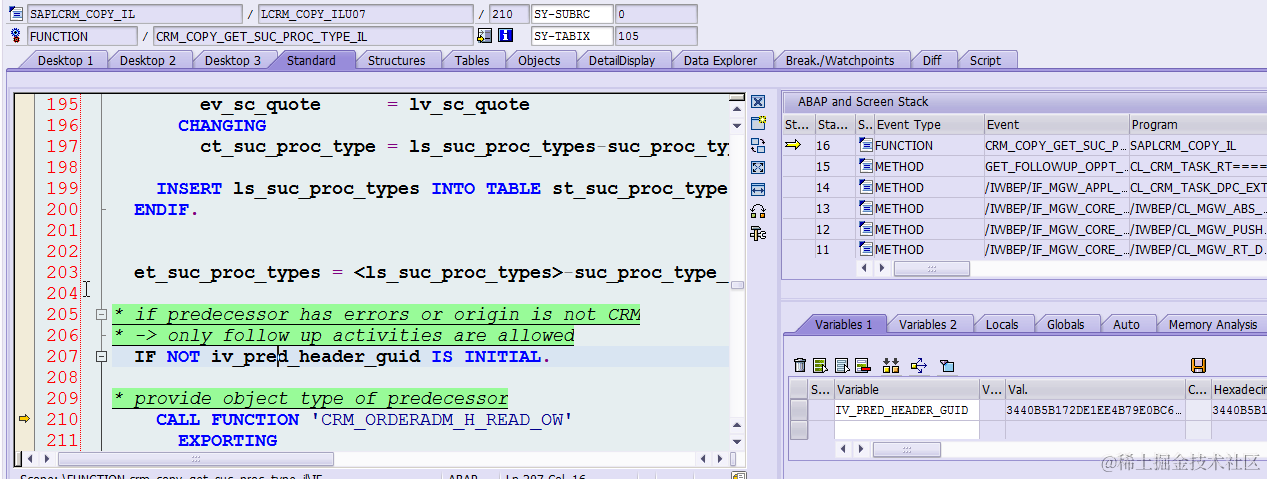Click the stack icon in row 13 METHOD
This screenshot has width=1267, height=479.
click(x=865, y=209)
